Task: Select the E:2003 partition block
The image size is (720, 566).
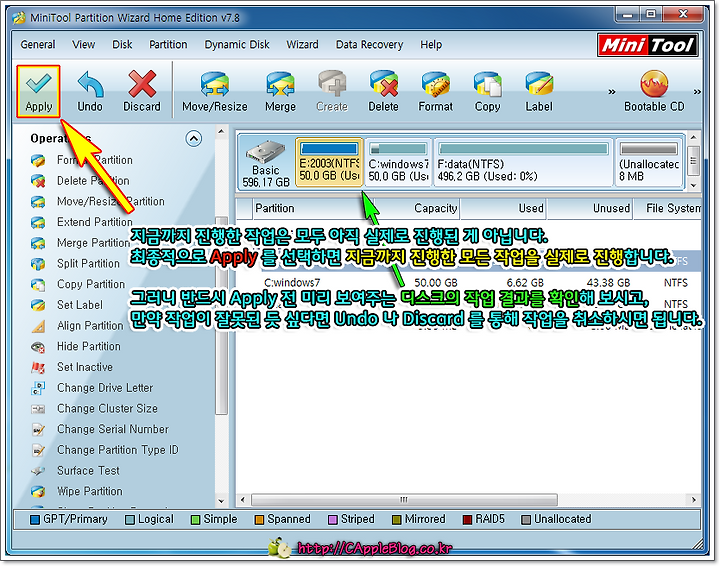Action: pos(329,163)
